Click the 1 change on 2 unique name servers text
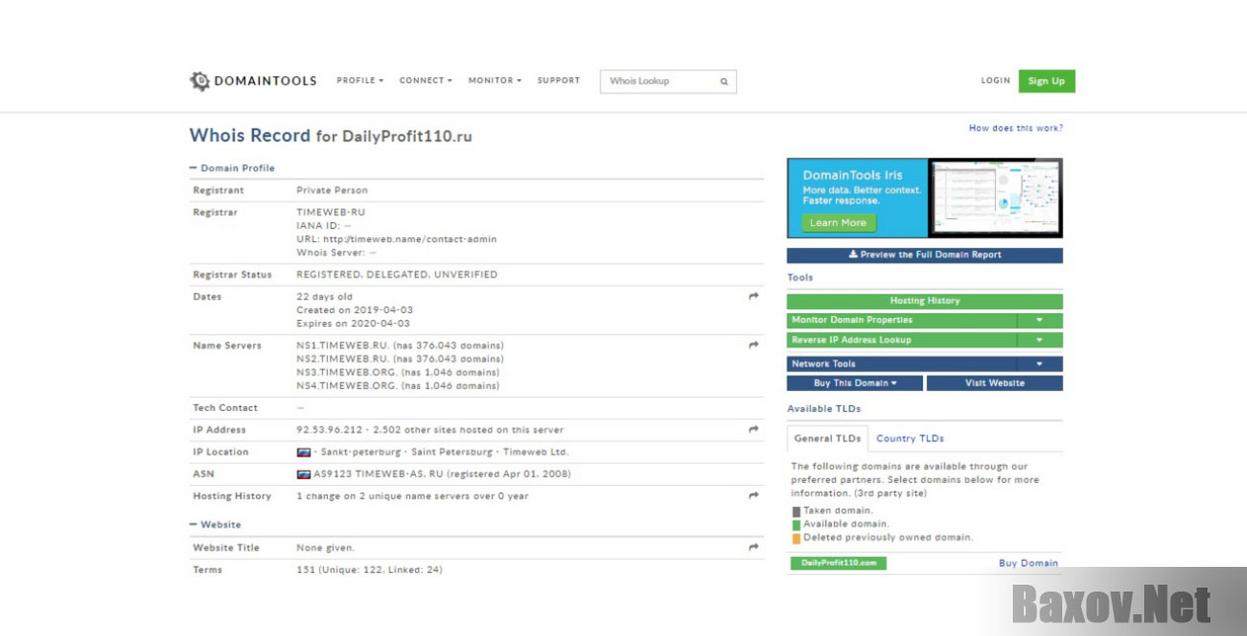 413,496
